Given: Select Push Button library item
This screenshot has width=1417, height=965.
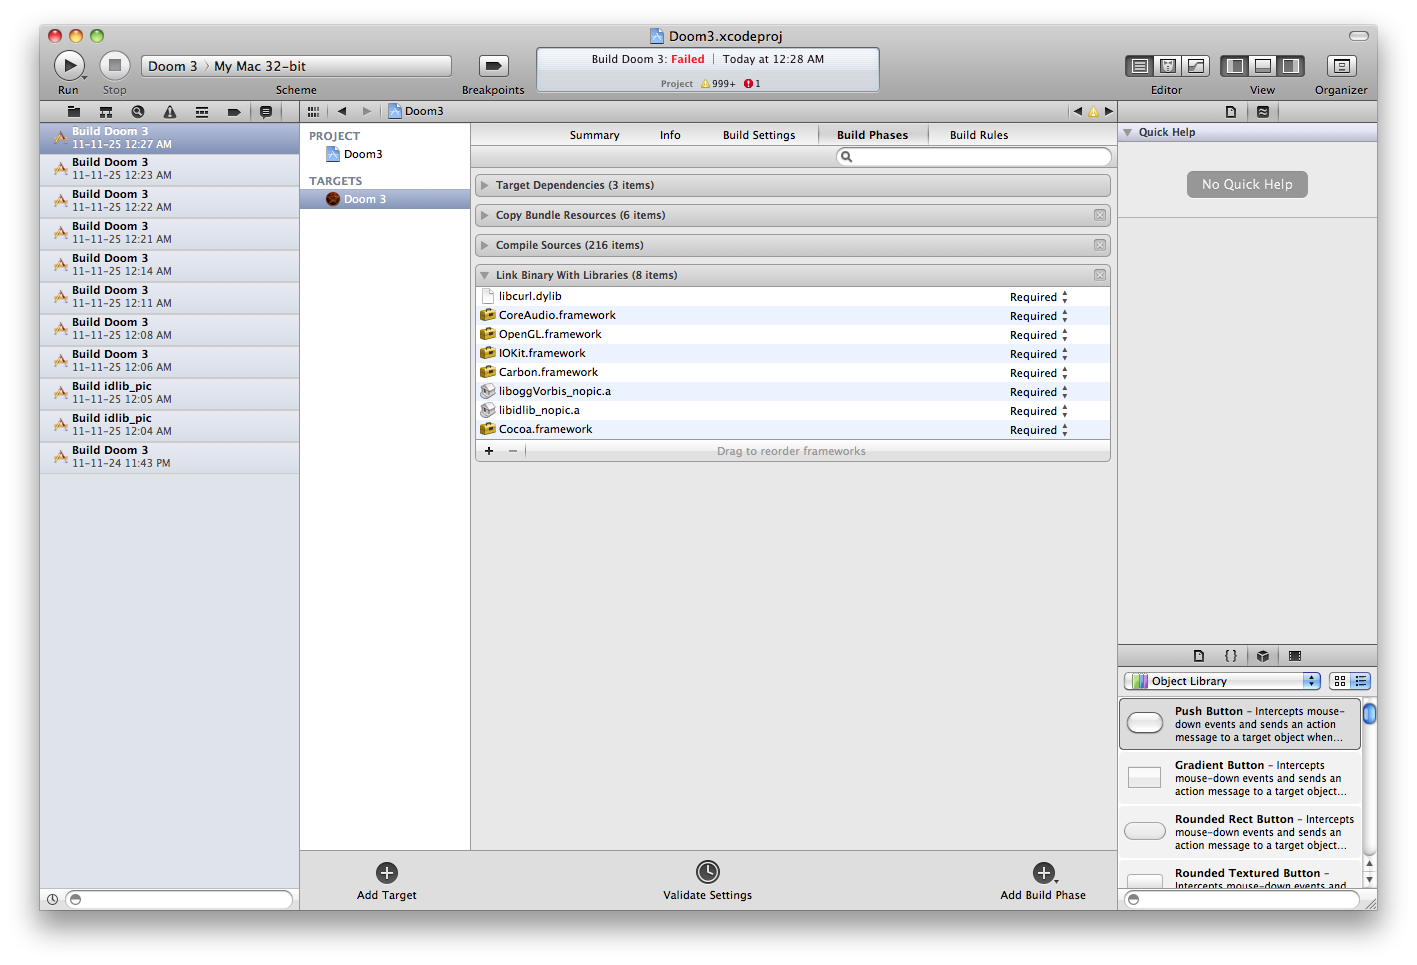Looking at the screenshot, I should click(1240, 724).
